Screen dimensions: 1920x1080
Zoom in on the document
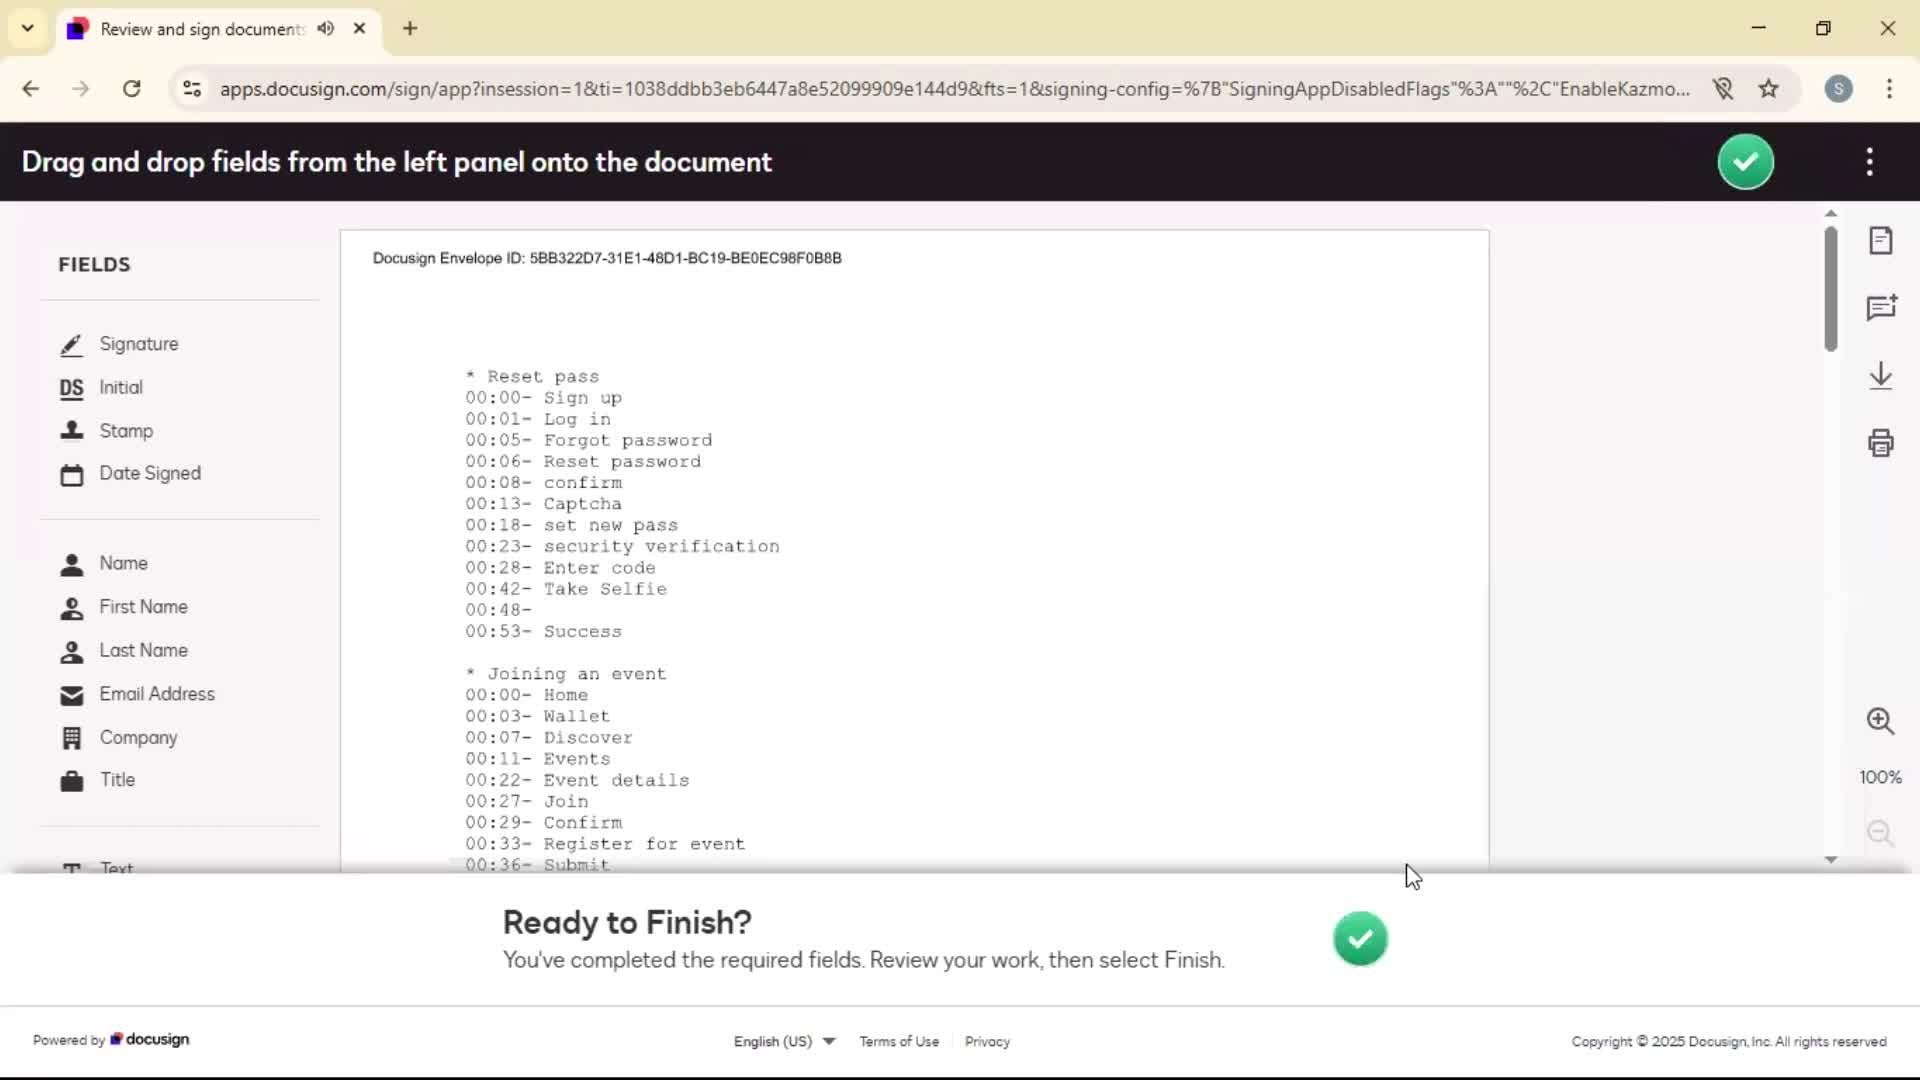point(1881,721)
